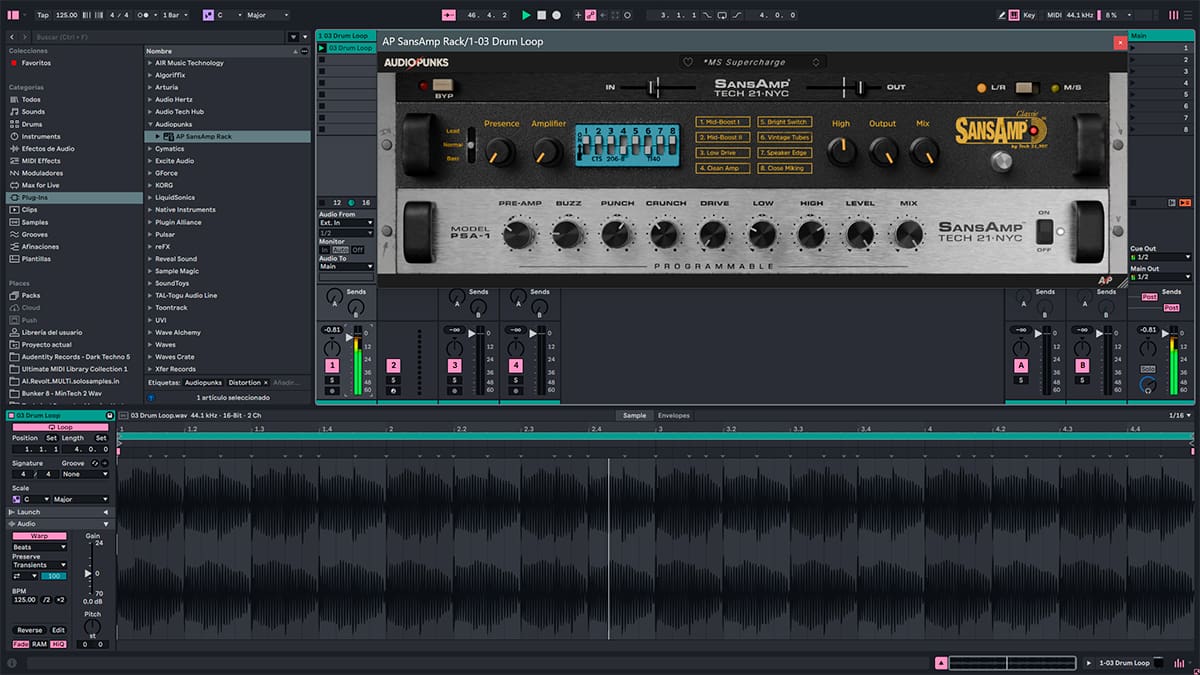
Task: Select the Sounds category in the browser
Action: point(33,112)
